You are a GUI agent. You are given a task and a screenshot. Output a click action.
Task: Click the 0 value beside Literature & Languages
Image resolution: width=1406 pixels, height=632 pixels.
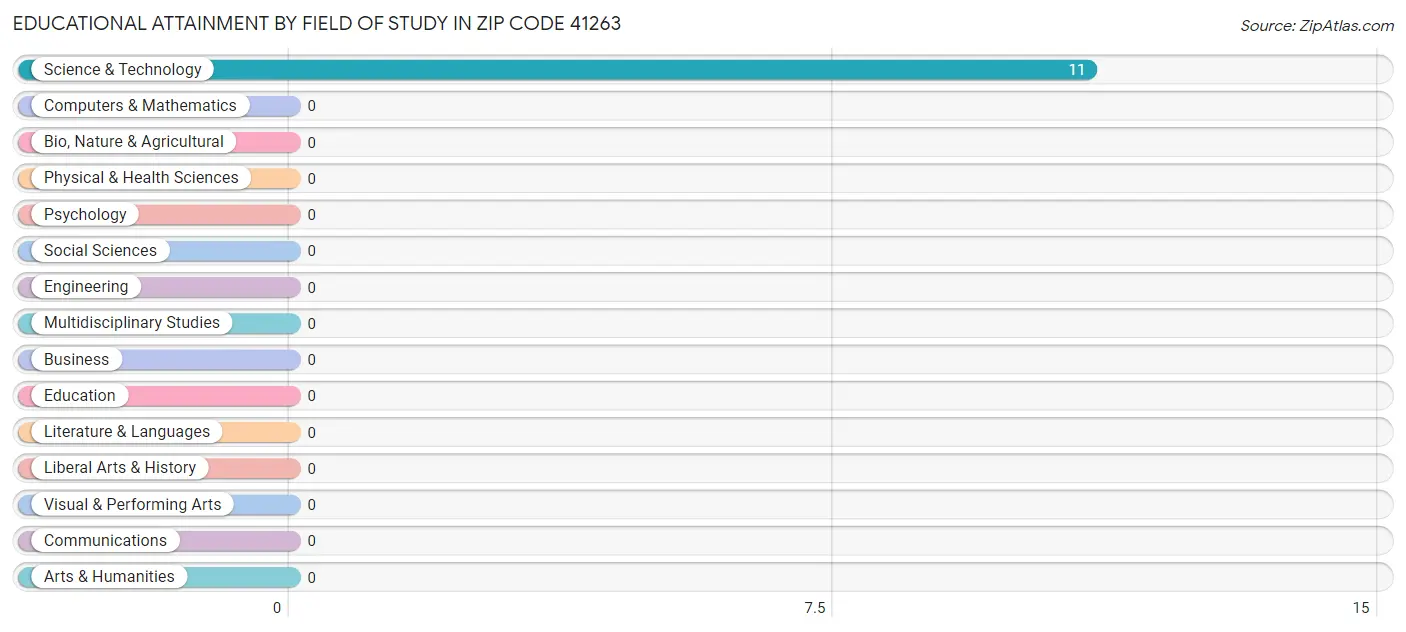(311, 432)
